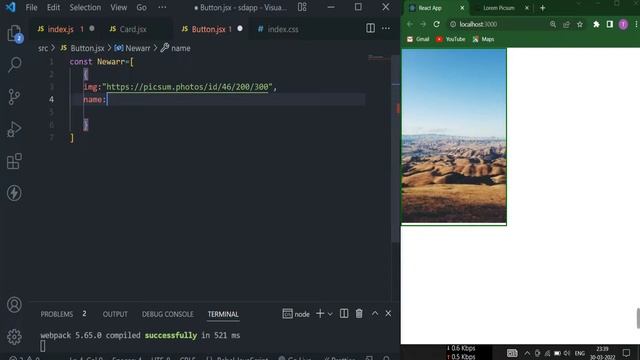Screen dimensions: 640x360
Task: Select the React App browser tab
Action: pos(430,8)
